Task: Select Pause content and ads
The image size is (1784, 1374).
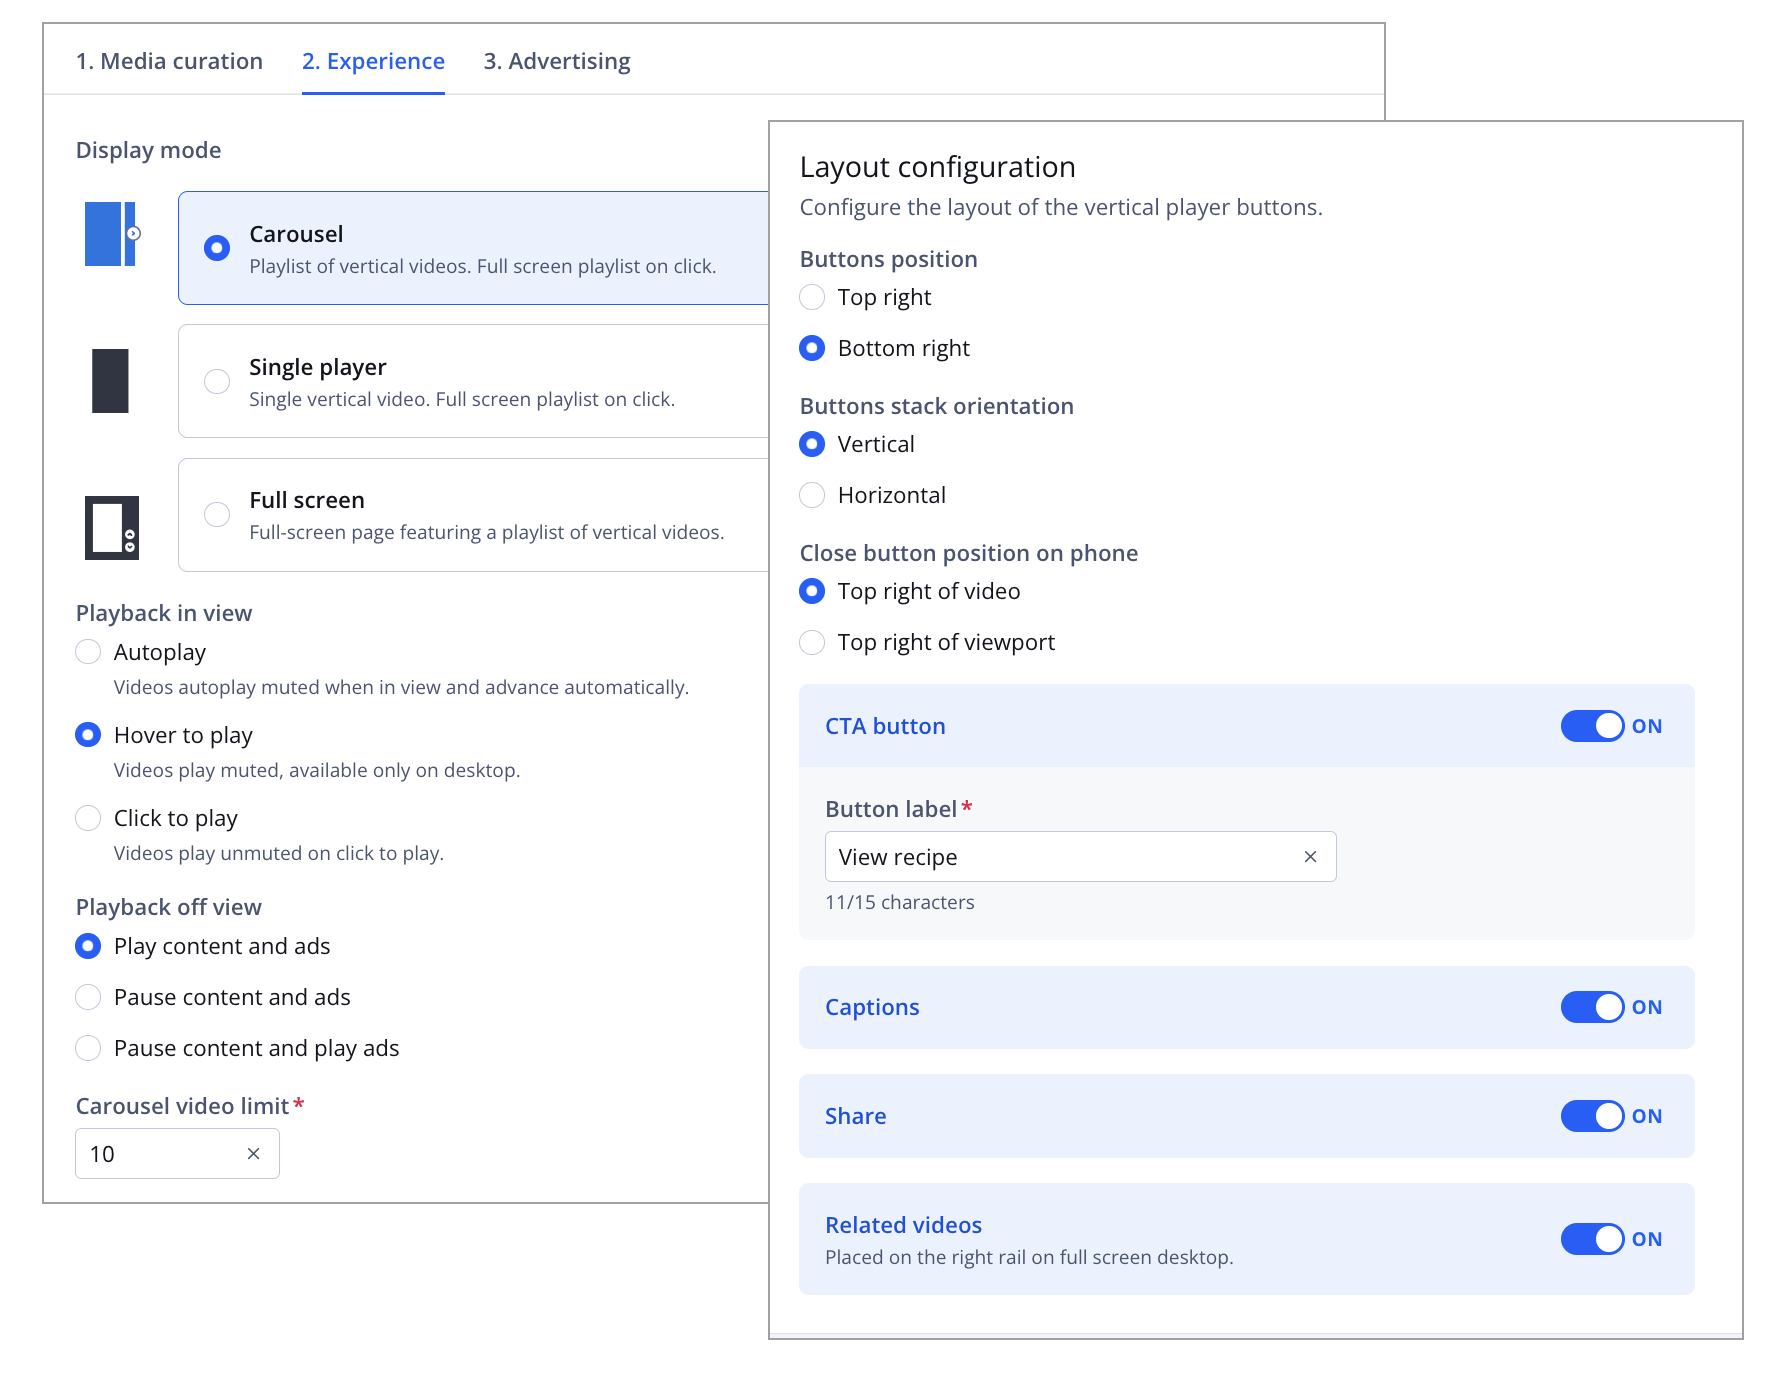Action: coord(88,997)
